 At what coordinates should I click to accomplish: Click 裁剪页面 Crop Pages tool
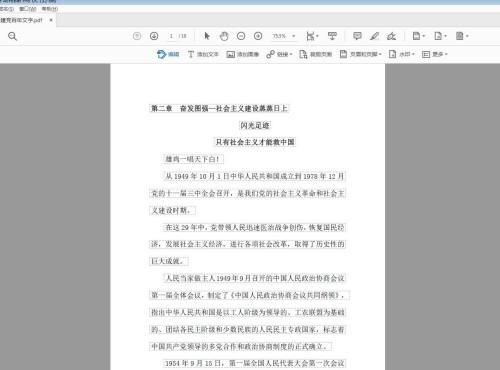point(315,54)
